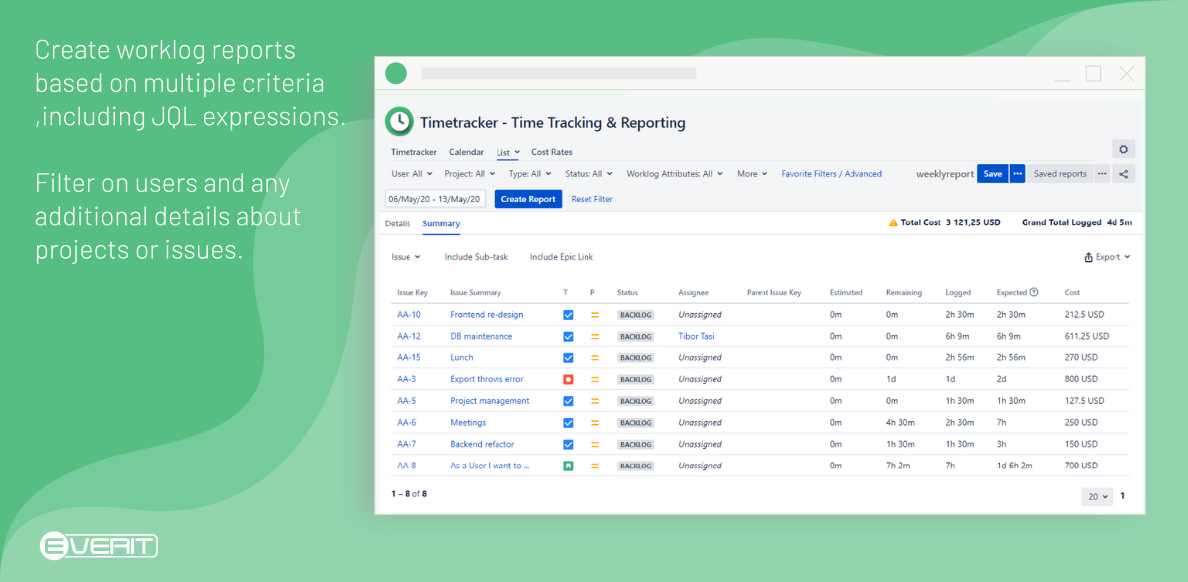The height and width of the screenshot is (582, 1188).
Task: Toggle Include Epic Link option
Action: point(561,257)
